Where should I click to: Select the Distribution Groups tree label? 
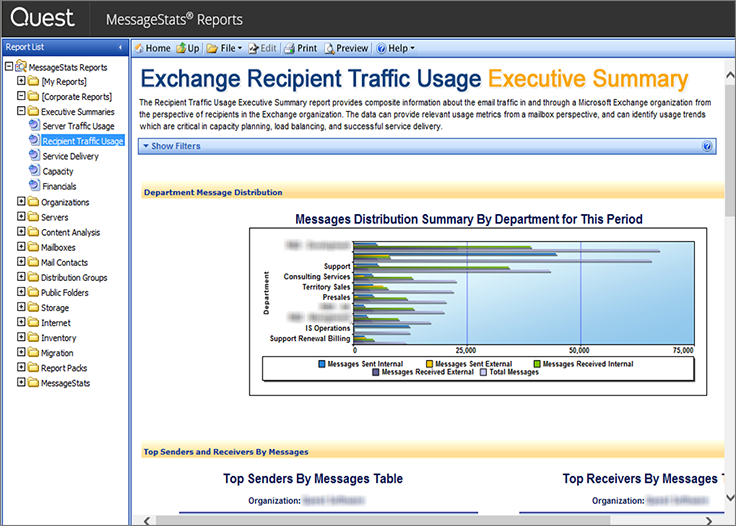click(74, 278)
